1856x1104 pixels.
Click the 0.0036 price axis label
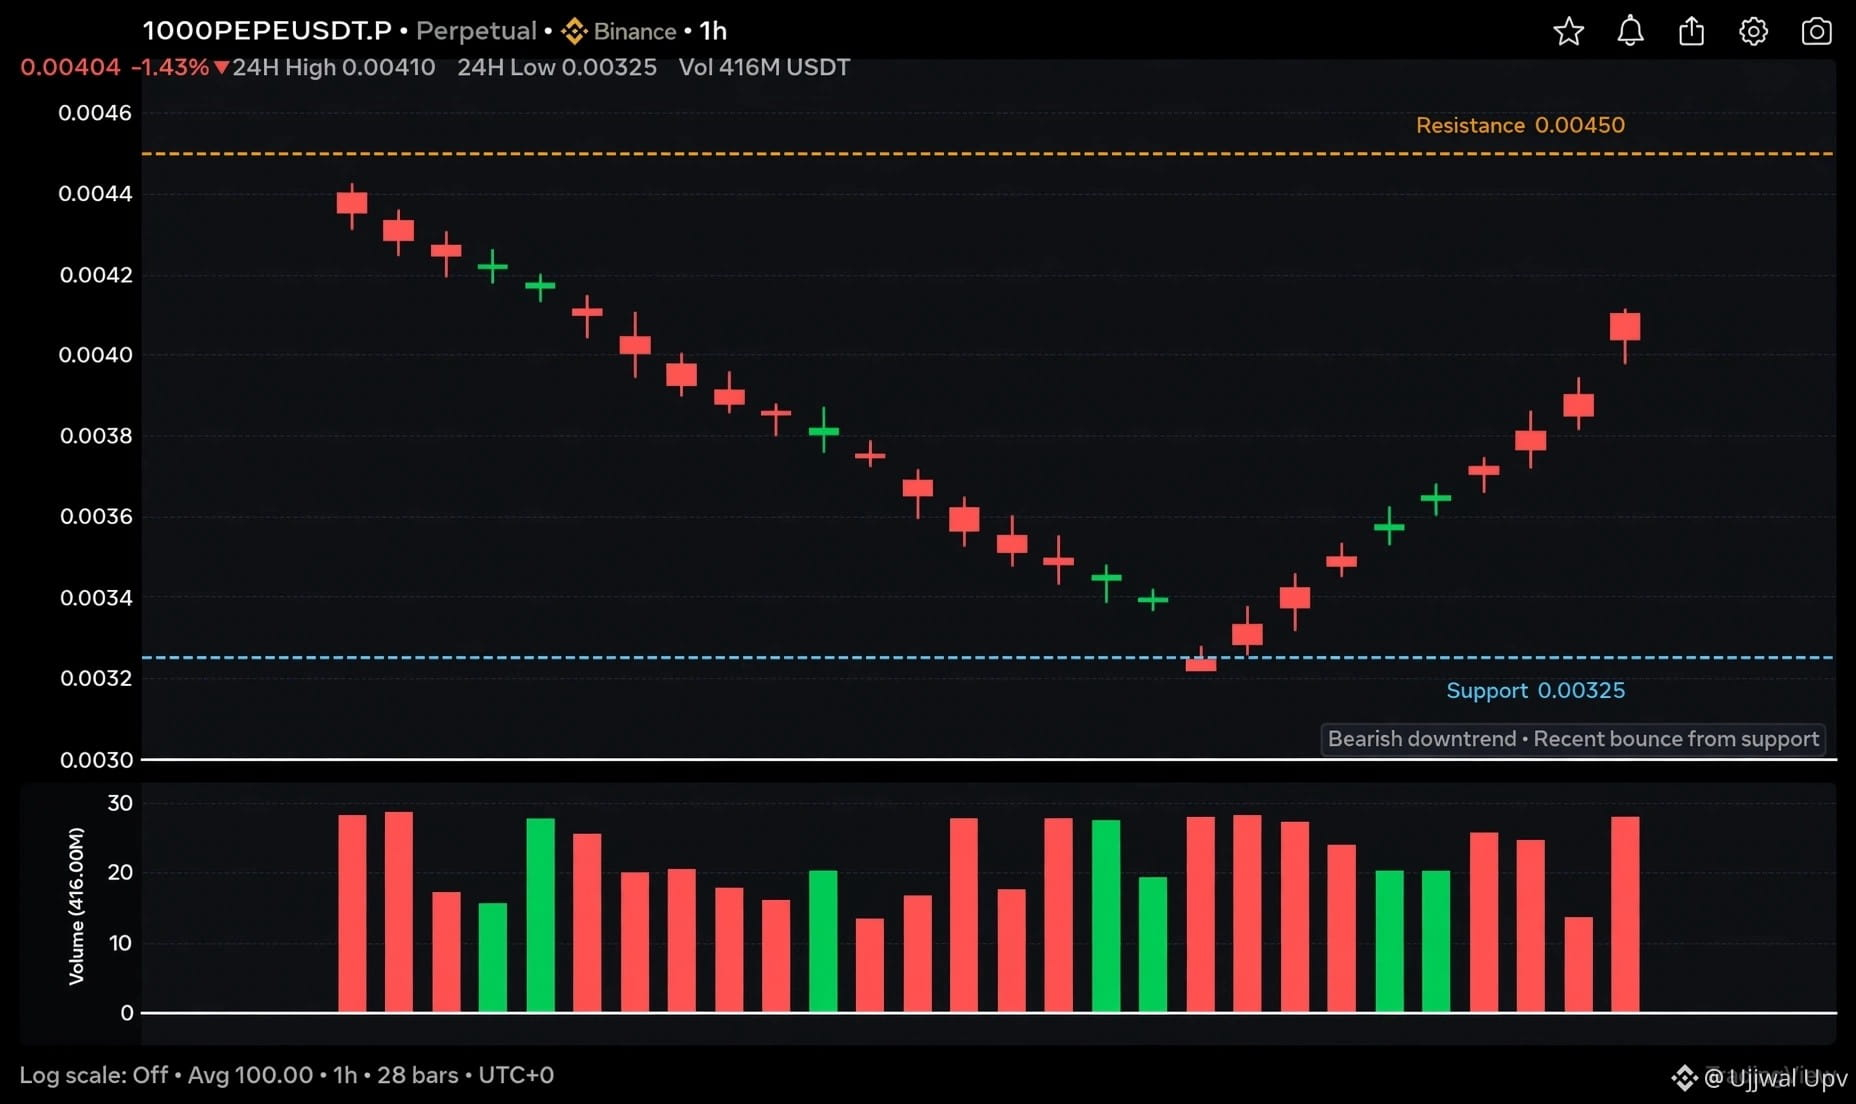click(96, 517)
